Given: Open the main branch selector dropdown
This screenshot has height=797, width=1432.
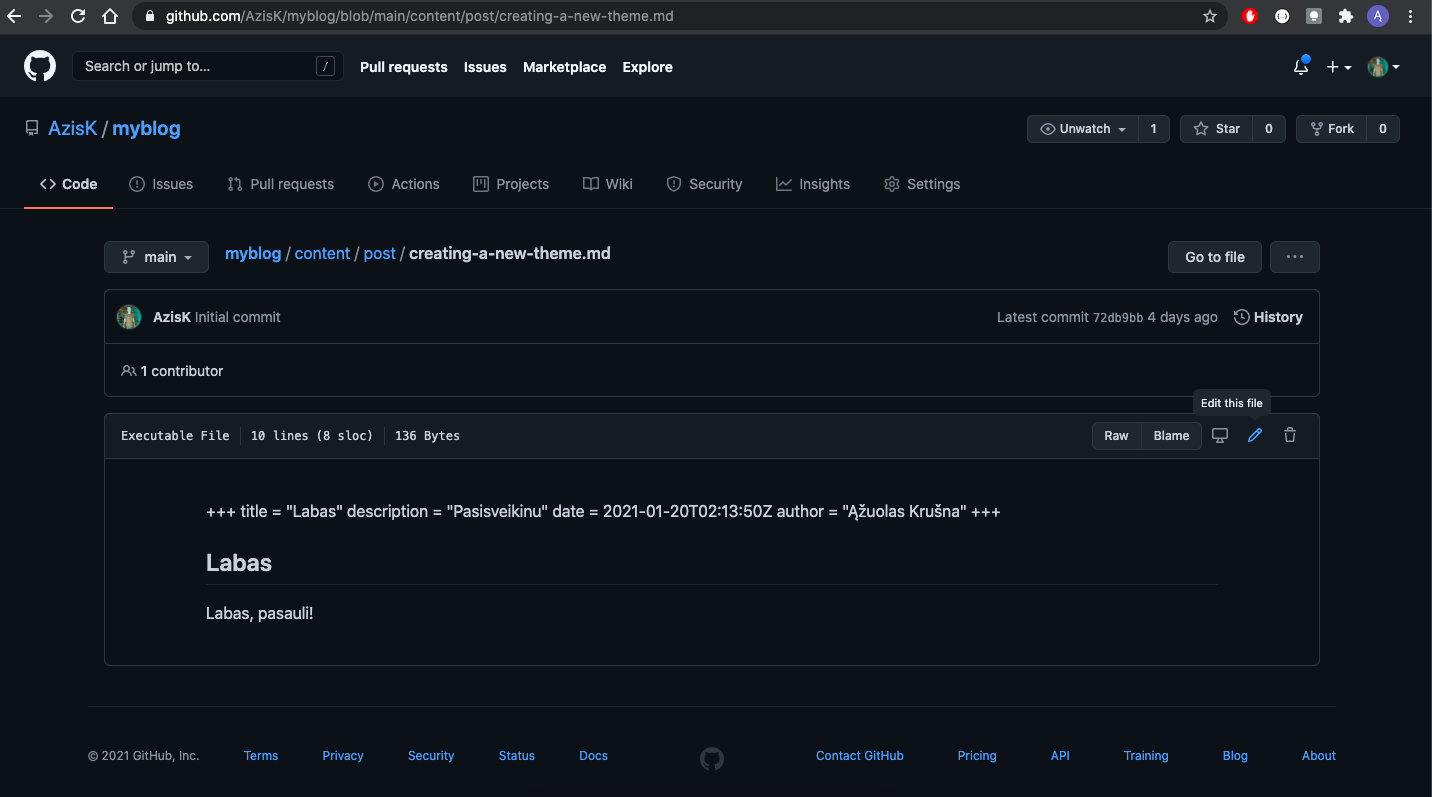Looking at the screenshot, I should 156,257.
